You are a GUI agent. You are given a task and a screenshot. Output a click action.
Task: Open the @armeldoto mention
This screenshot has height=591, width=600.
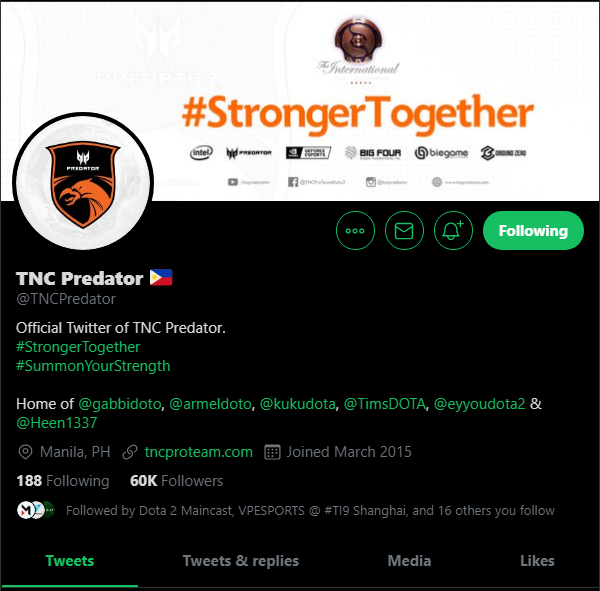tap(210, 404)
